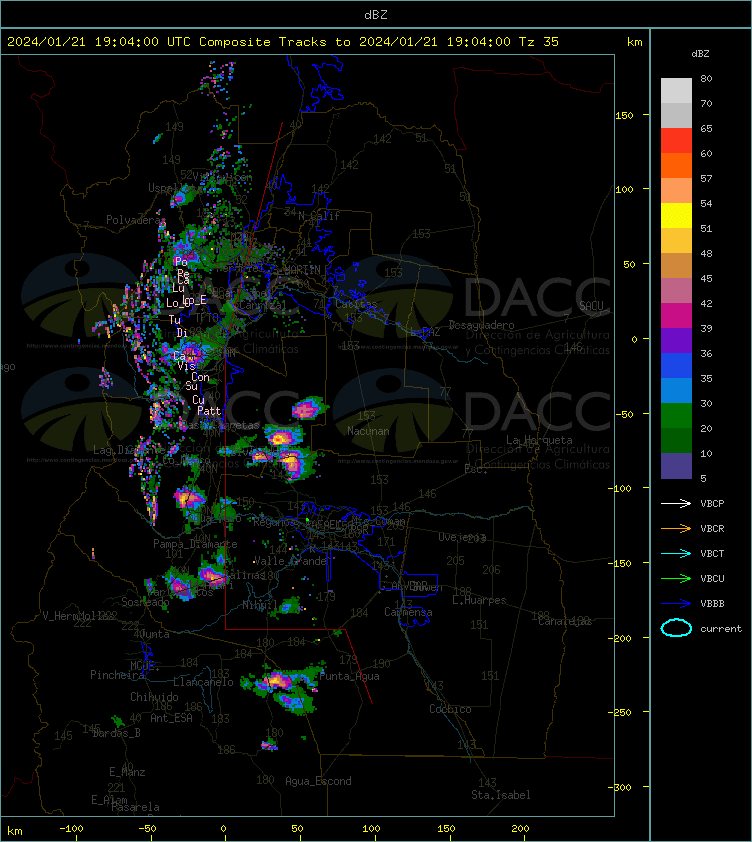The width and height of the screenshot is (752, 842).
Task: Click the 'Sosneado' place label
Action: 145,602
